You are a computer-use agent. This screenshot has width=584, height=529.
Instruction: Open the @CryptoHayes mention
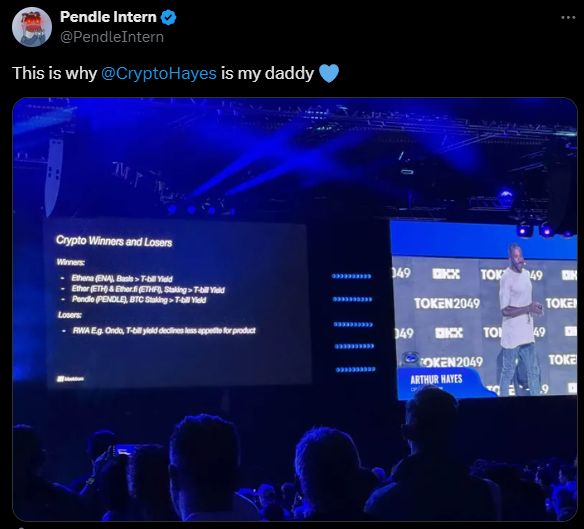tap(159, 73)
